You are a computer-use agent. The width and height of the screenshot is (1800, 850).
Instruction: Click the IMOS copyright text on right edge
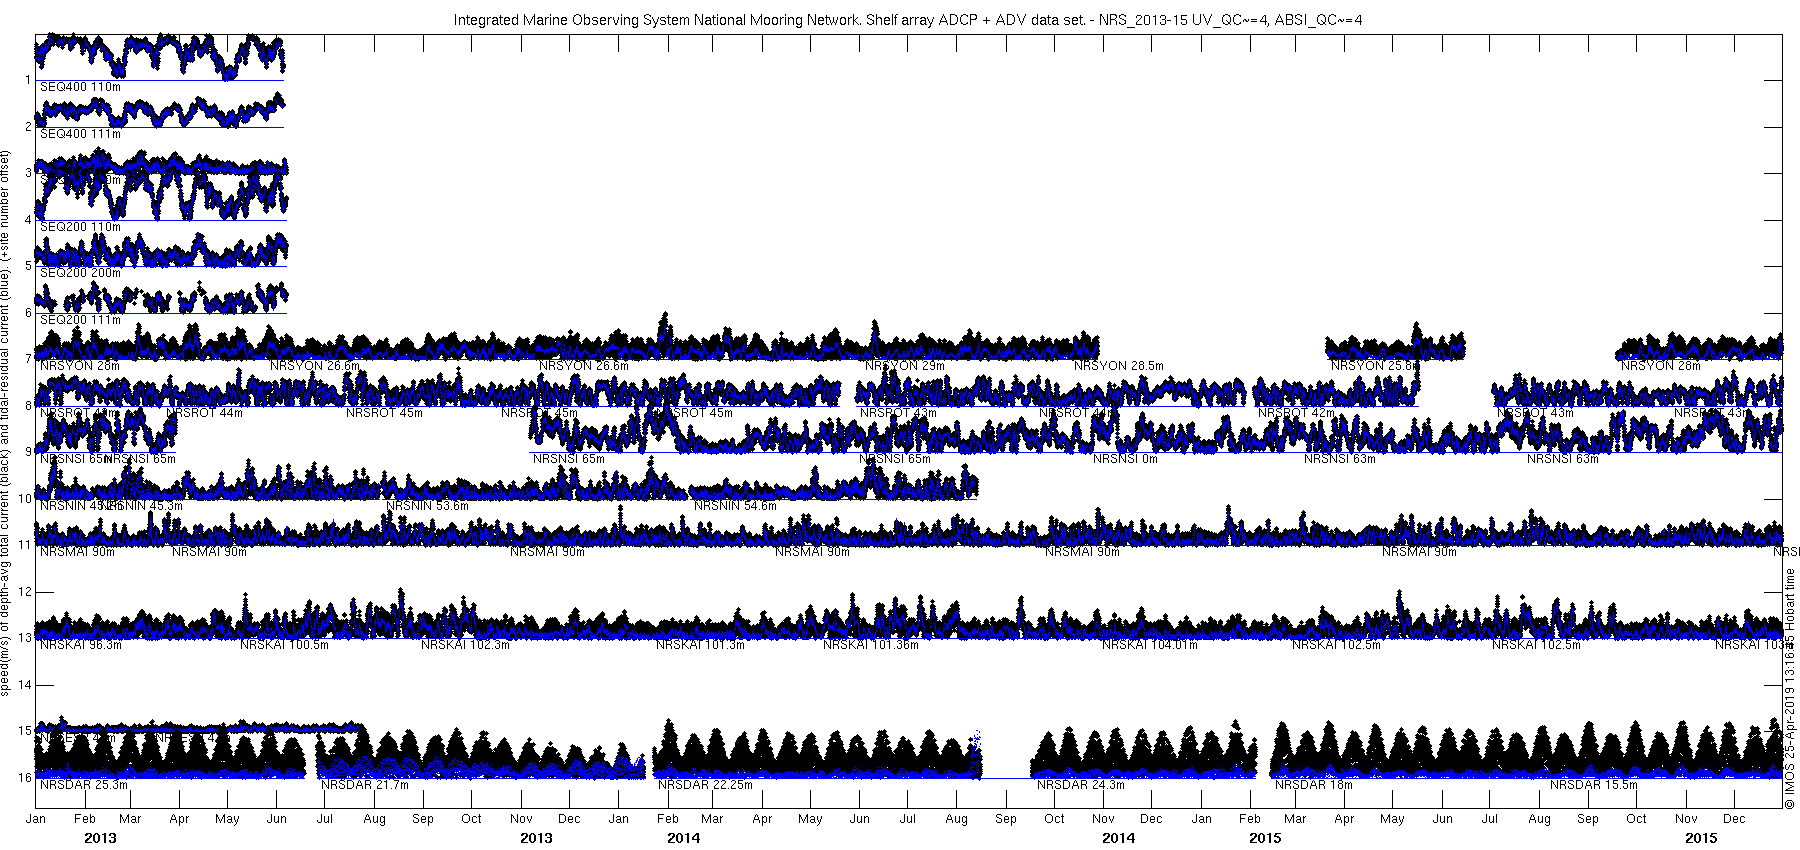click(x=1789, y=689)
